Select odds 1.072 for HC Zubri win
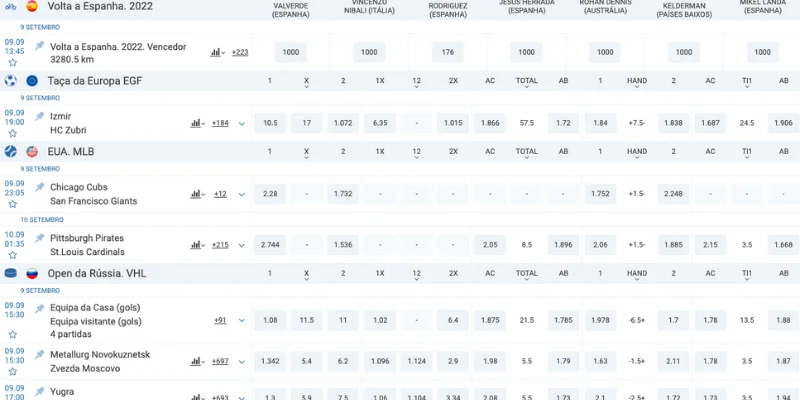The height and width of the screenshot is (400, 800). (343, 123)
